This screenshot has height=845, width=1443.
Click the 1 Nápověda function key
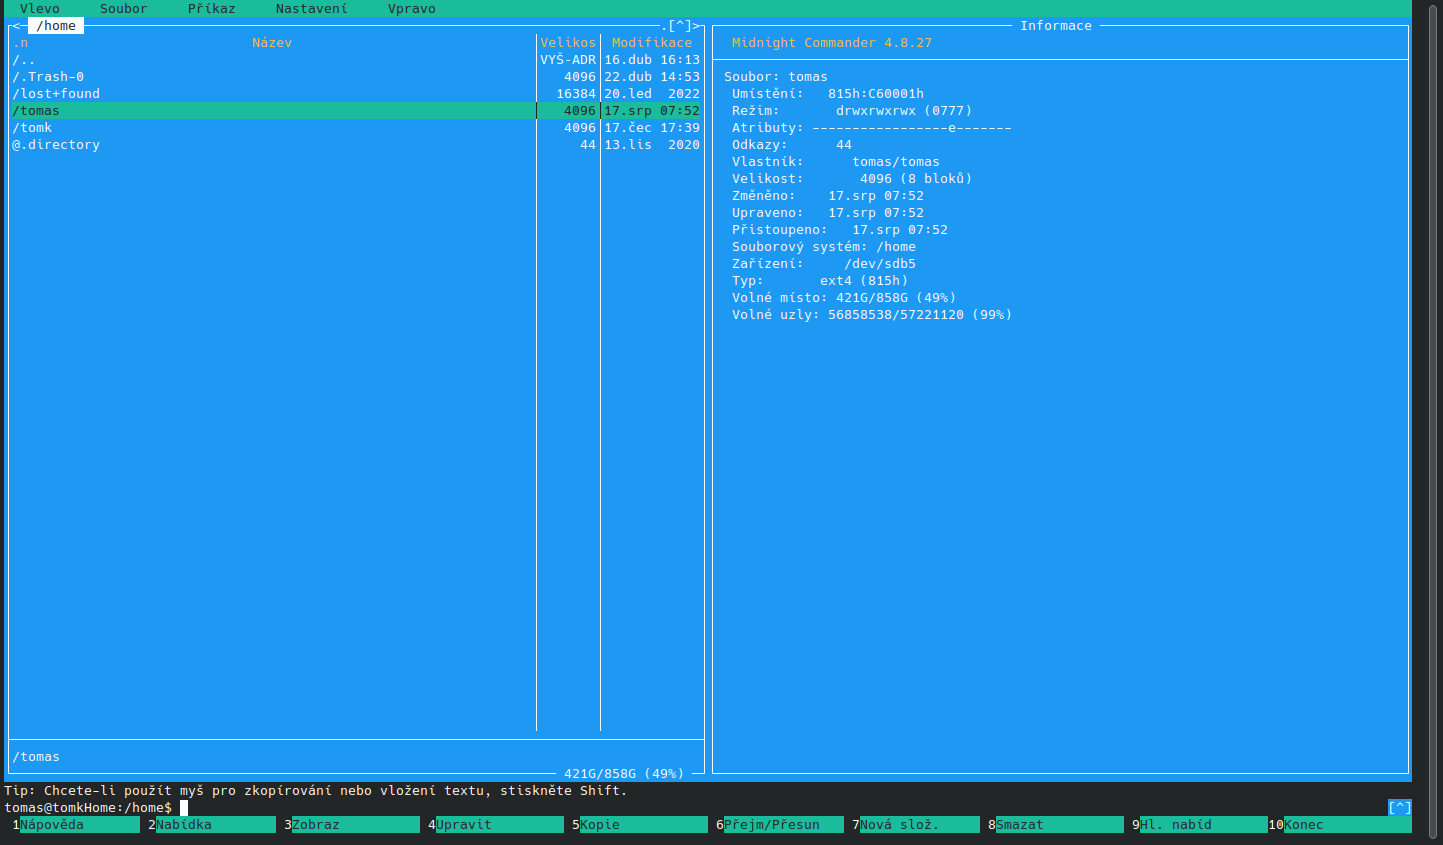(x=76, y=825)
